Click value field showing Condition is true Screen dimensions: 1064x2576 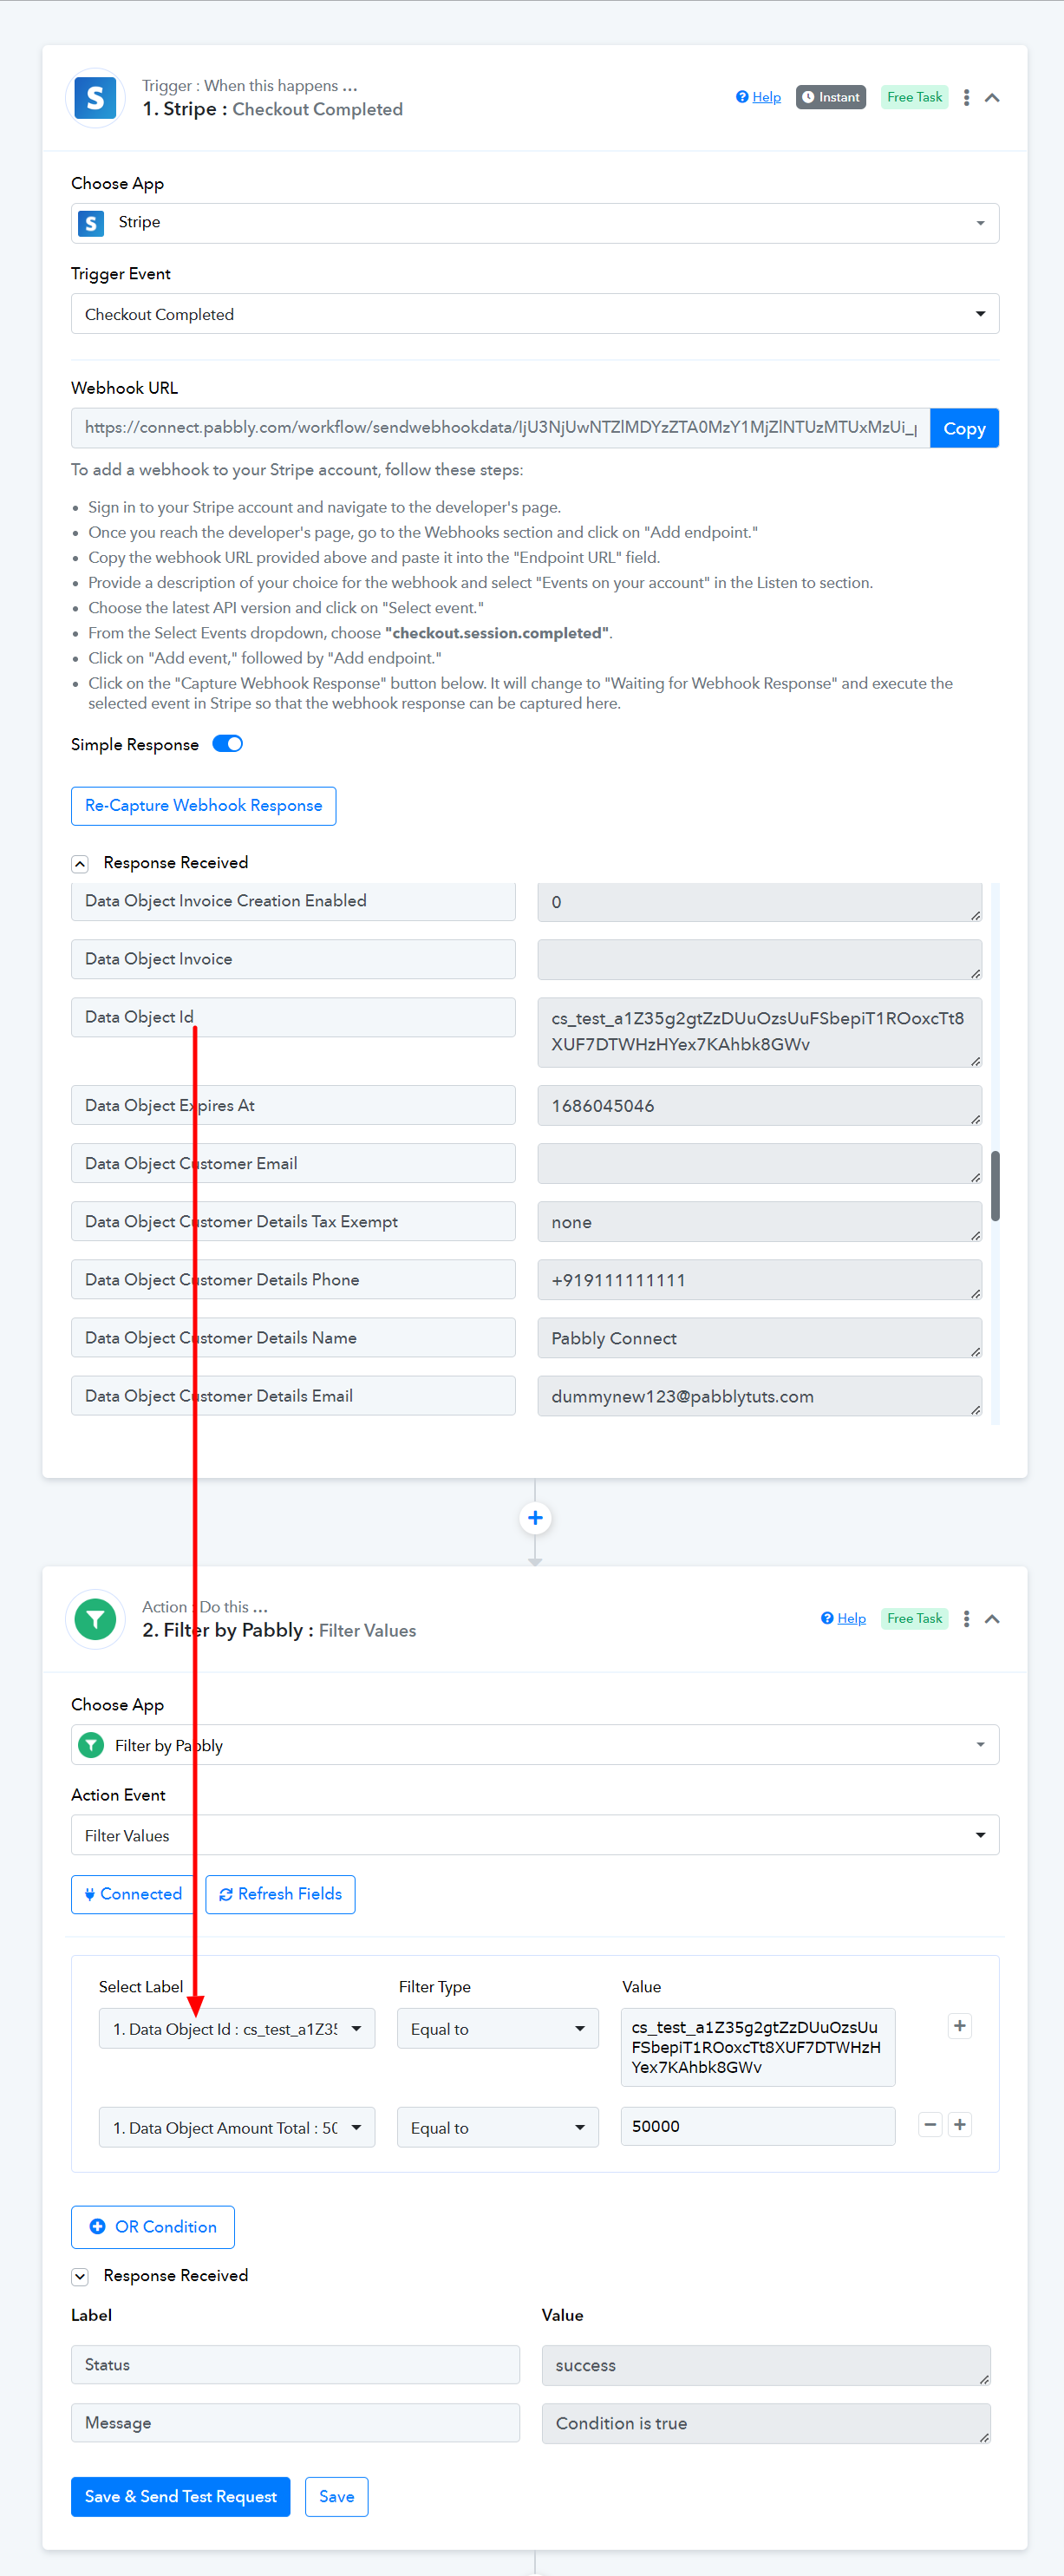pos(766,2423)
